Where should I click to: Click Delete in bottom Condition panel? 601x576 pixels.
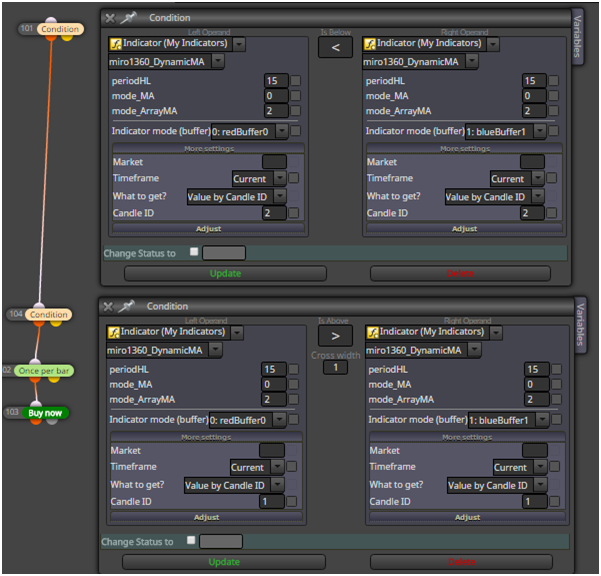point(461,562)
